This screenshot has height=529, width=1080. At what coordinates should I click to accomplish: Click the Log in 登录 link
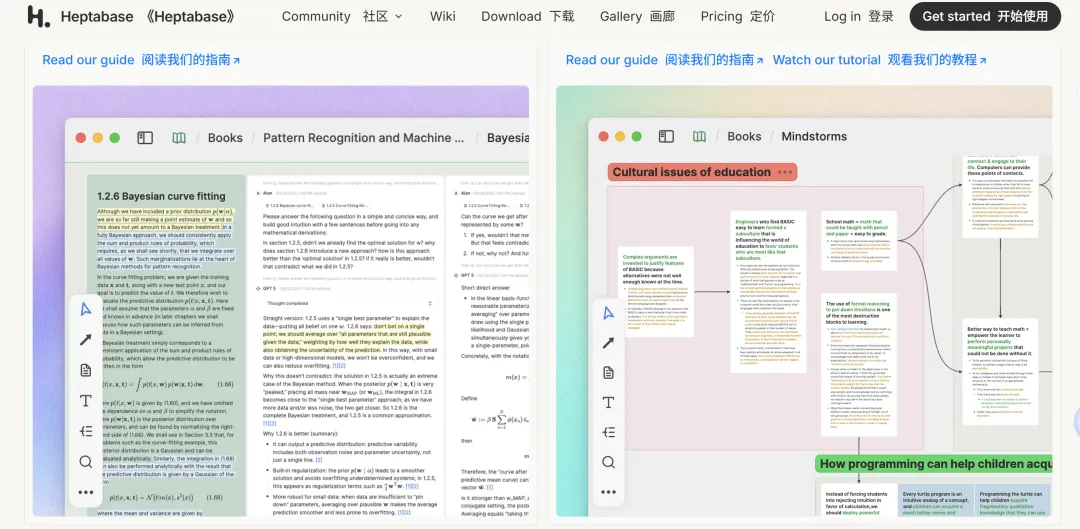(859, 17)
